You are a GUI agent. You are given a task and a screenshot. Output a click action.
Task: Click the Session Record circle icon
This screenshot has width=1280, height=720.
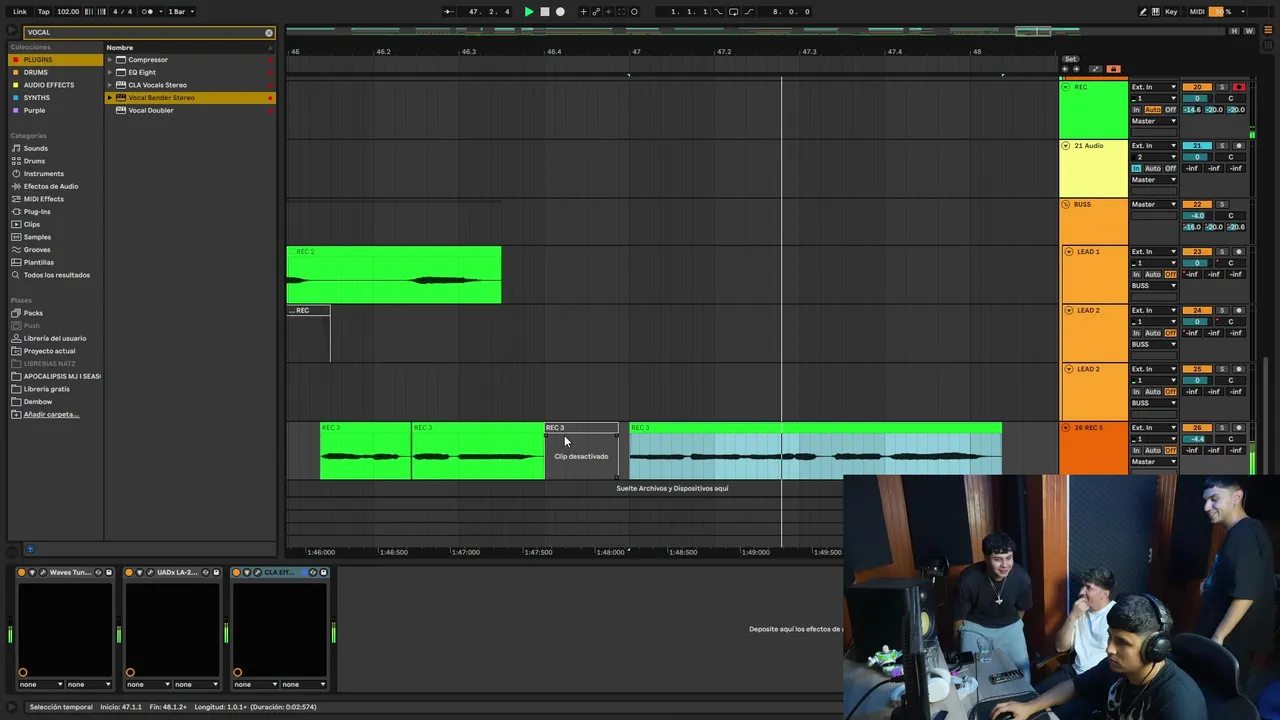(634, 12)
